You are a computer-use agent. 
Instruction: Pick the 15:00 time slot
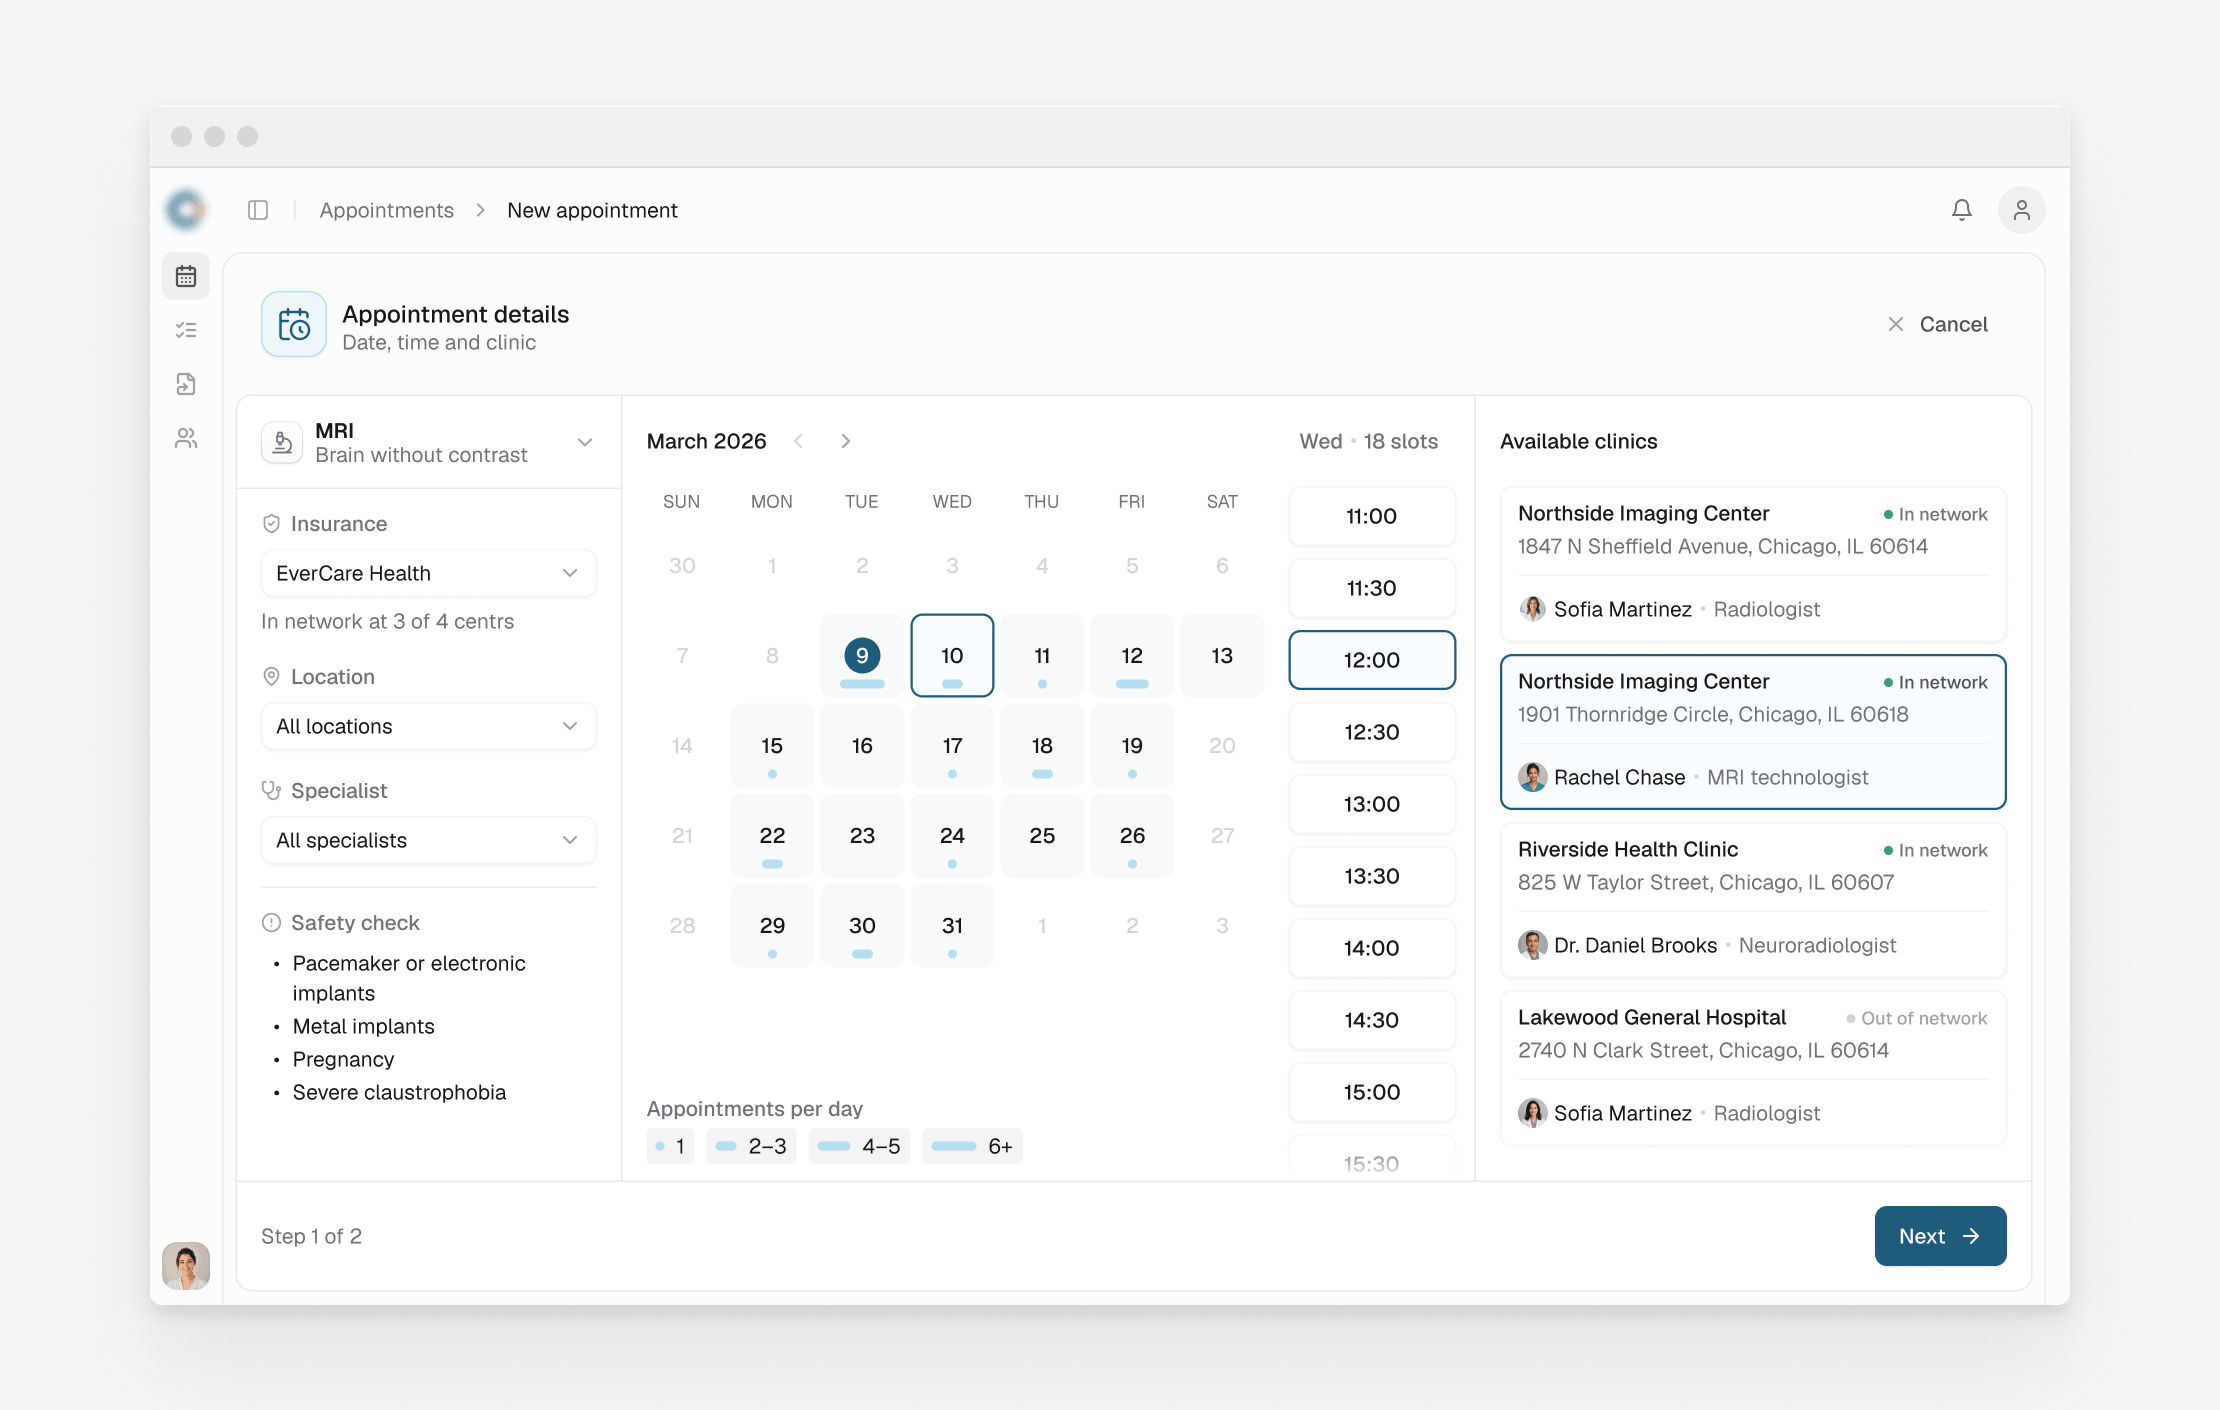coord(1372,1092)
